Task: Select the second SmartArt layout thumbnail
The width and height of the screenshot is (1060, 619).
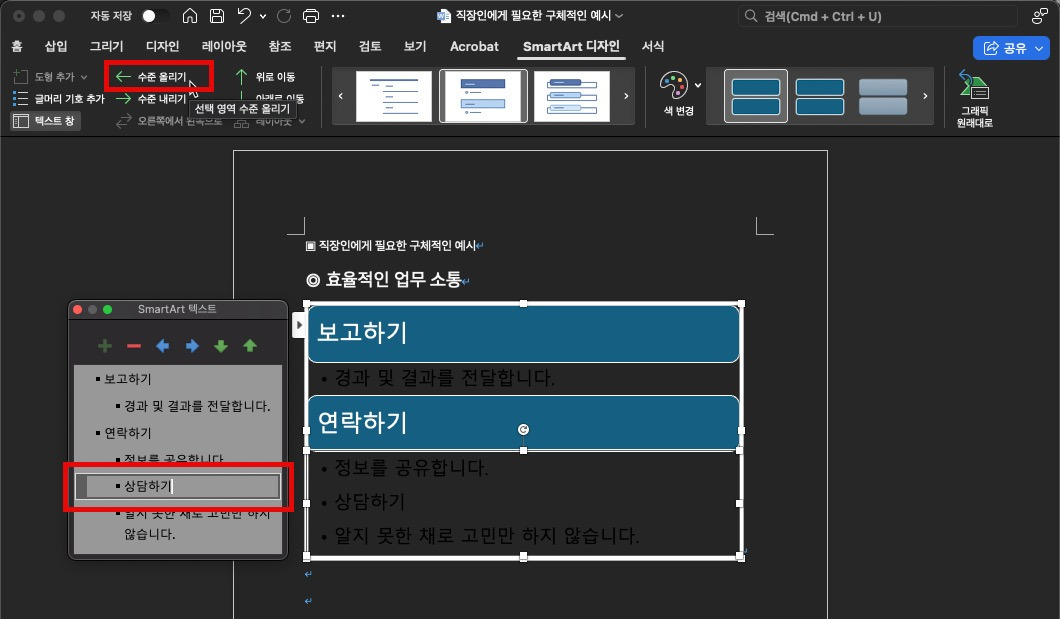Action: tap(483, 96)
